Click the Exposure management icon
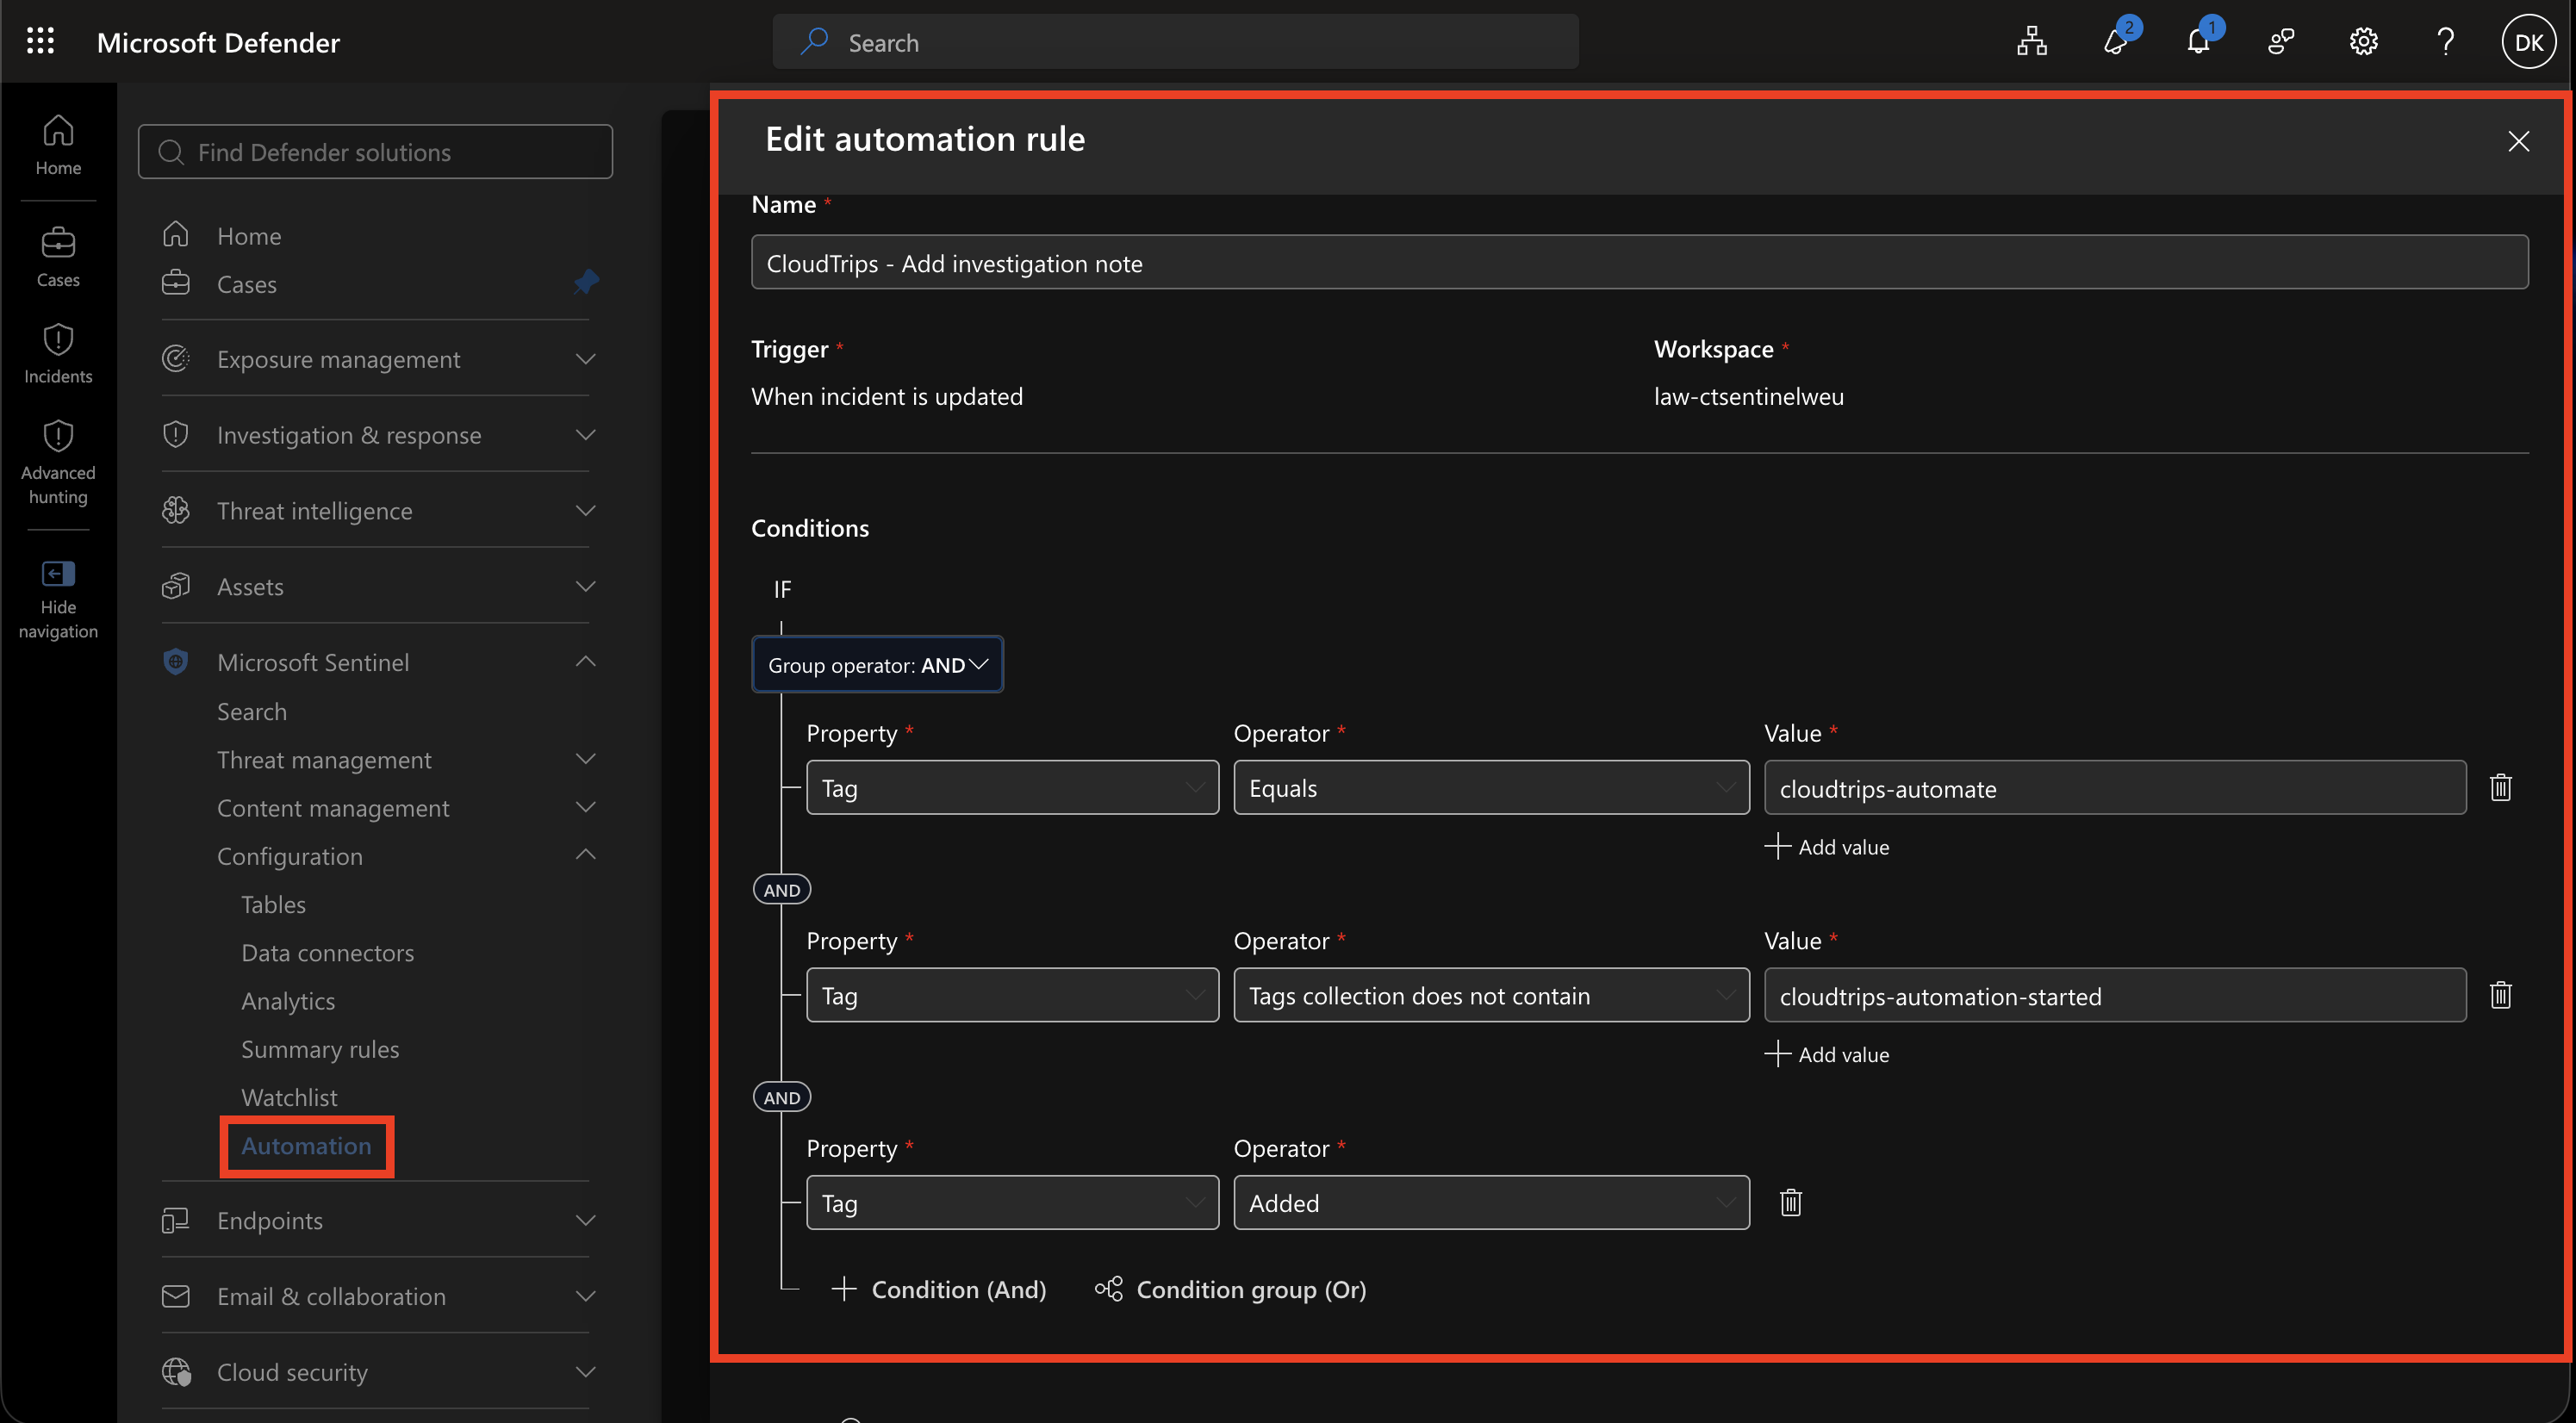The height and width of the screenshot is (1423, 2576). click(x=175, y=358)
